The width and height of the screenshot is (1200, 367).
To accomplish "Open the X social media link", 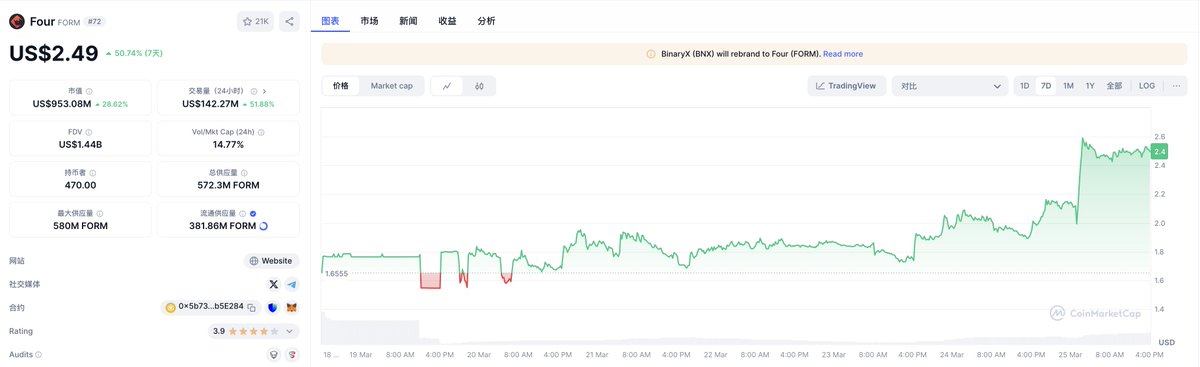I will (275, 285).
